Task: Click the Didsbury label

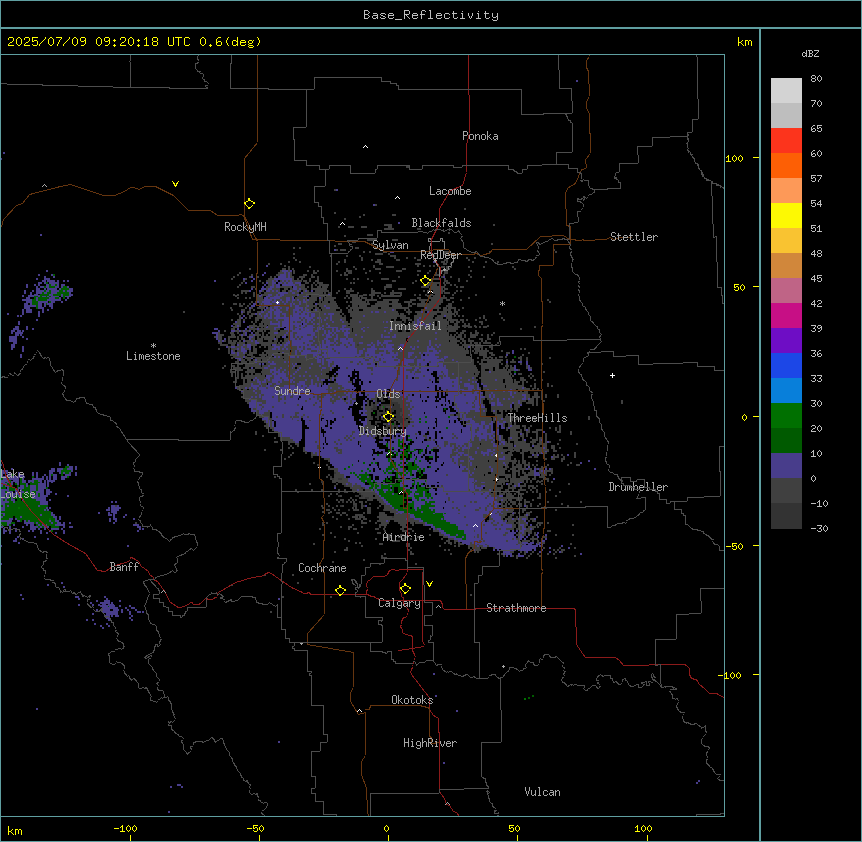Action: 383,431
